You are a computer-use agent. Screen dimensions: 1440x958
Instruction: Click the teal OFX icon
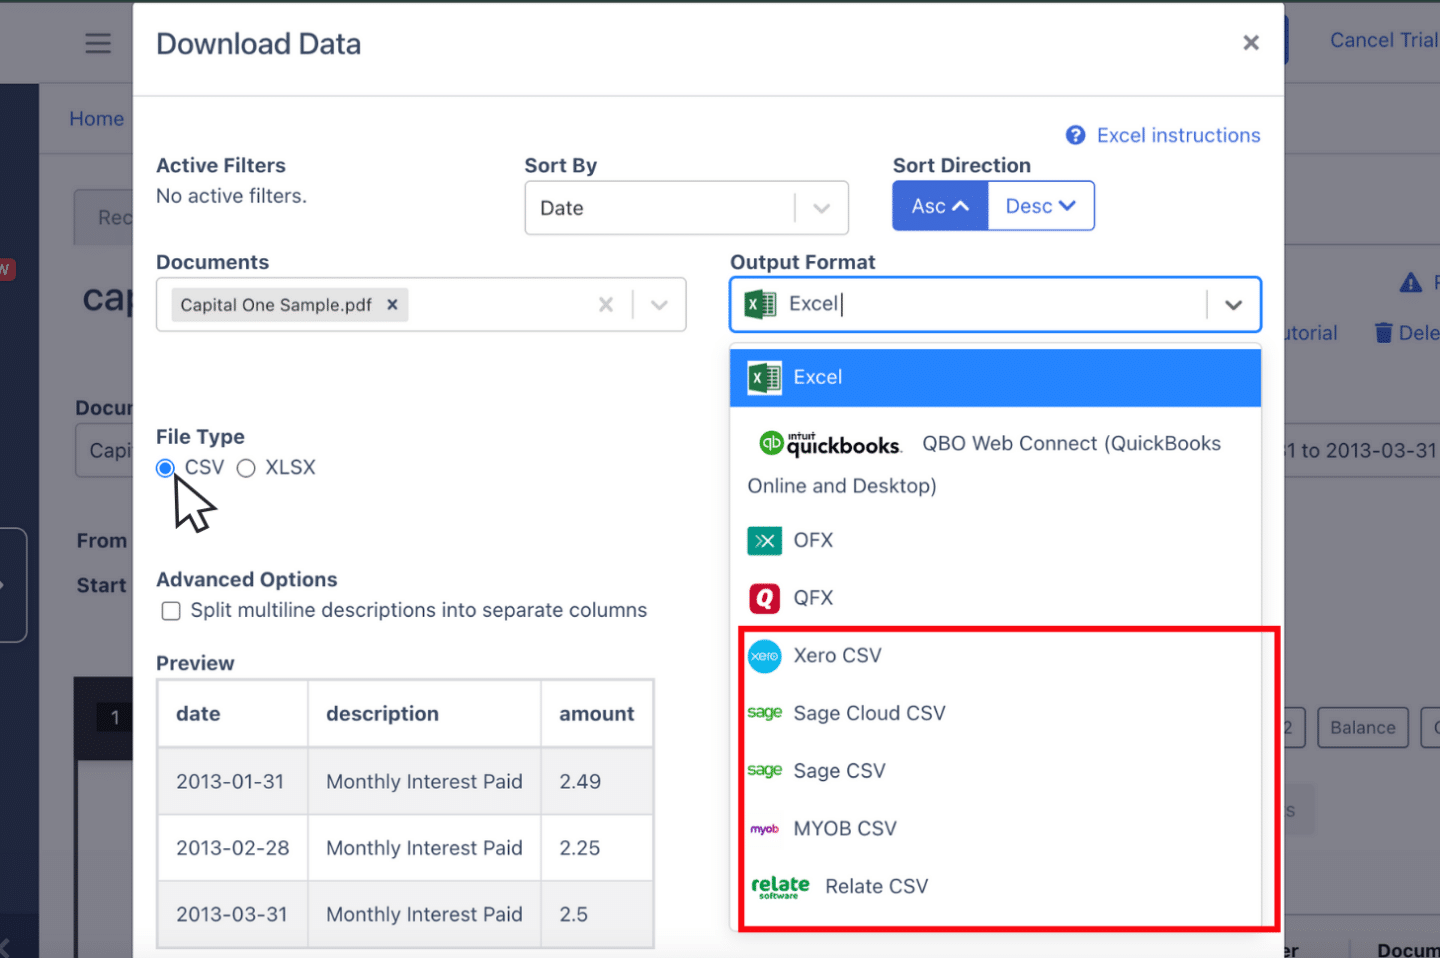pyautogui.click(x=764, y=541)
